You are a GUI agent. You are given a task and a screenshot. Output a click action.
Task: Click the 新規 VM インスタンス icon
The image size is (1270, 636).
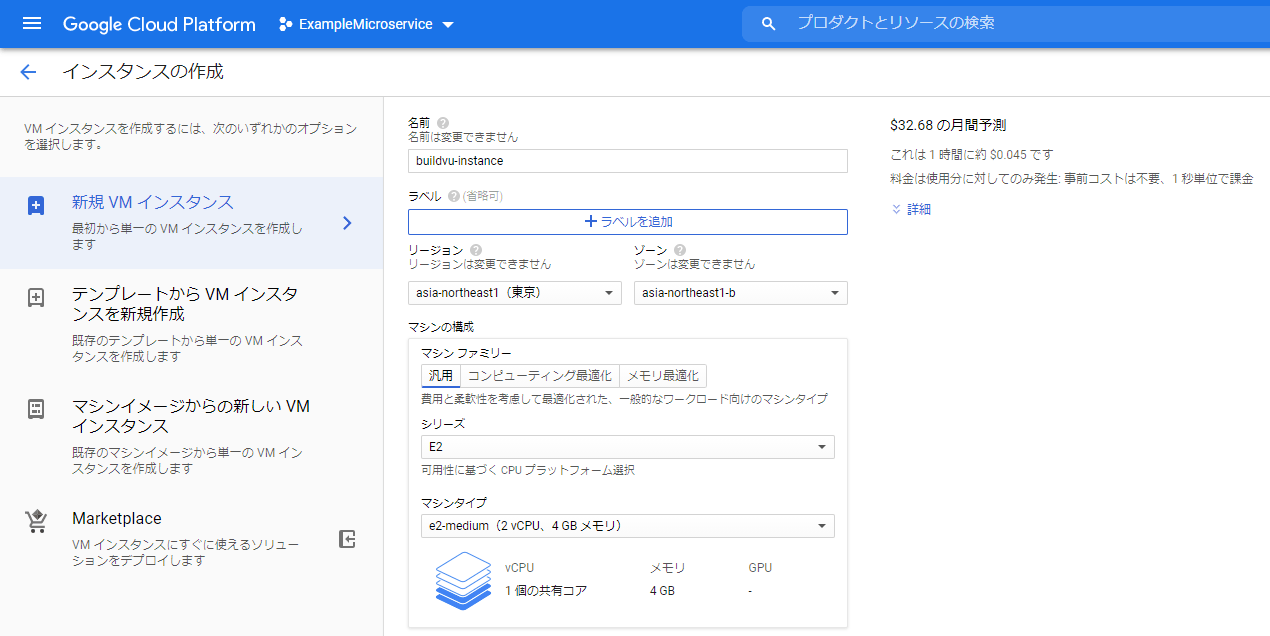36,206
